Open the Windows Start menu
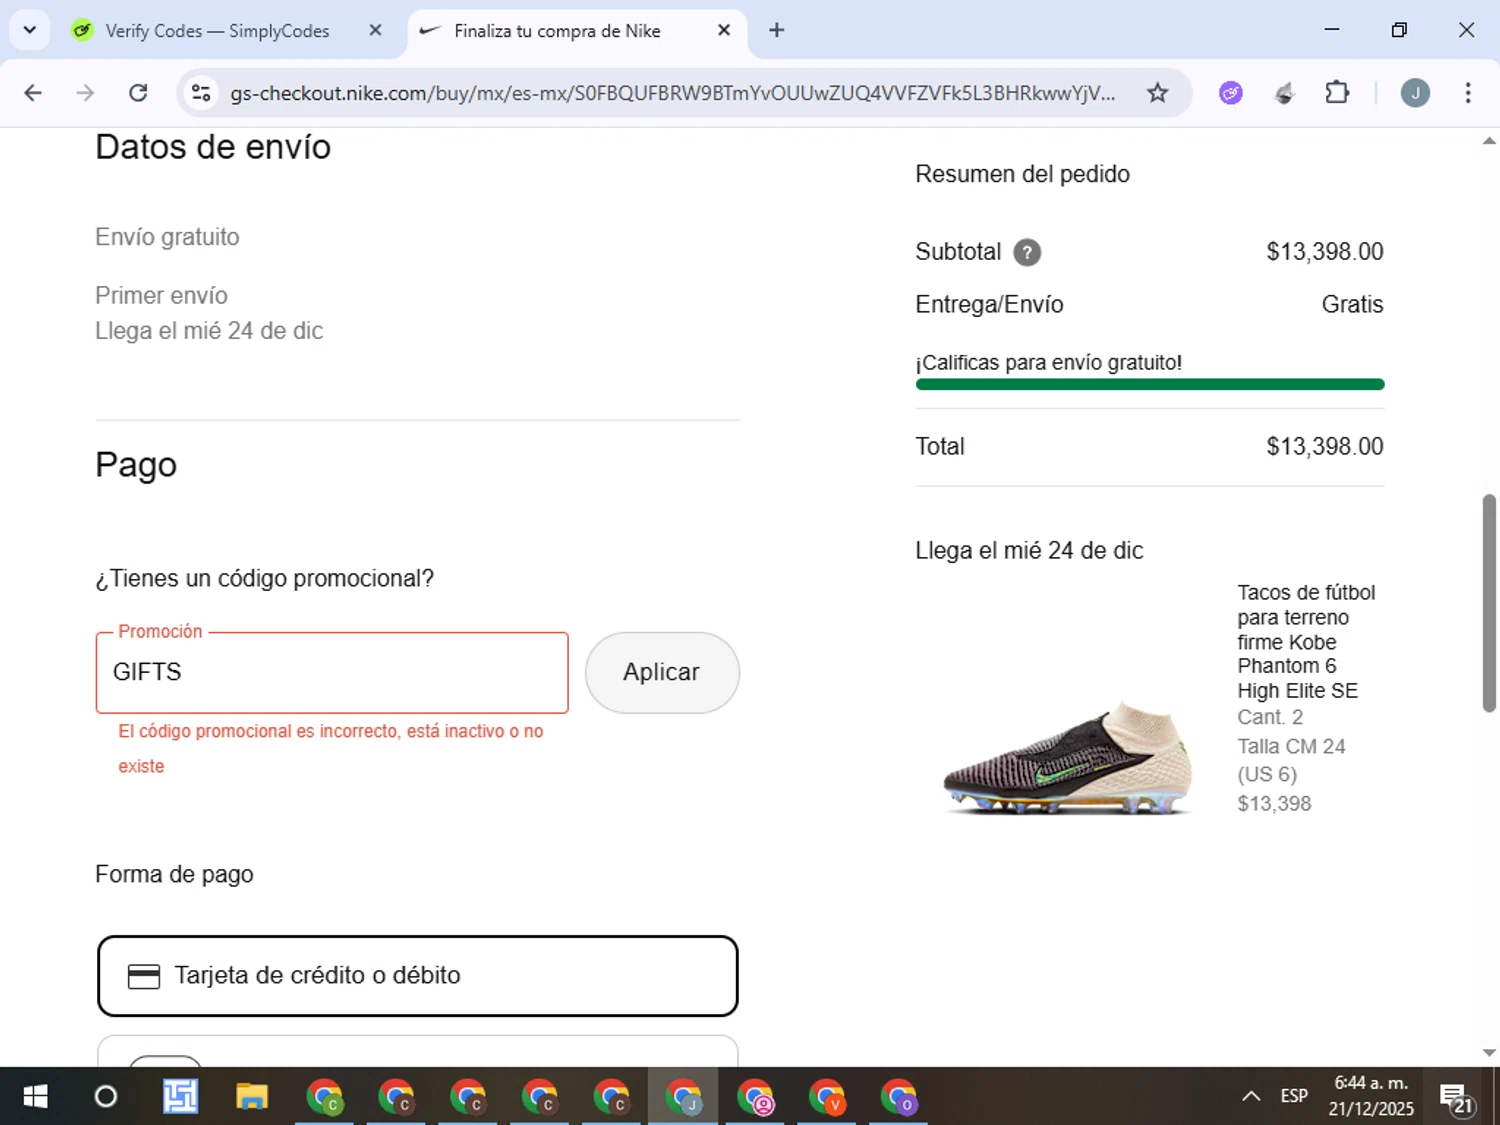This screenshot has height=1125, width=1500. tap(35, 1097)
